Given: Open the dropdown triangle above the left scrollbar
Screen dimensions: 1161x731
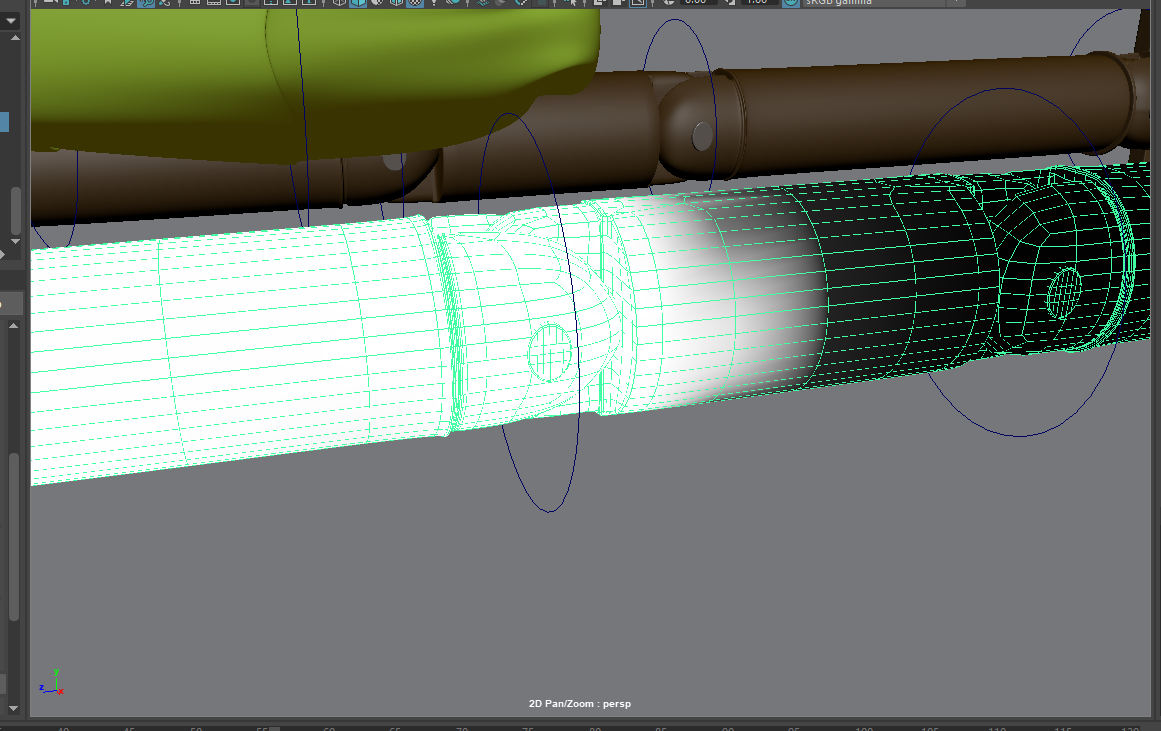Looking at the screenshot, I should (x=11, y=21).
